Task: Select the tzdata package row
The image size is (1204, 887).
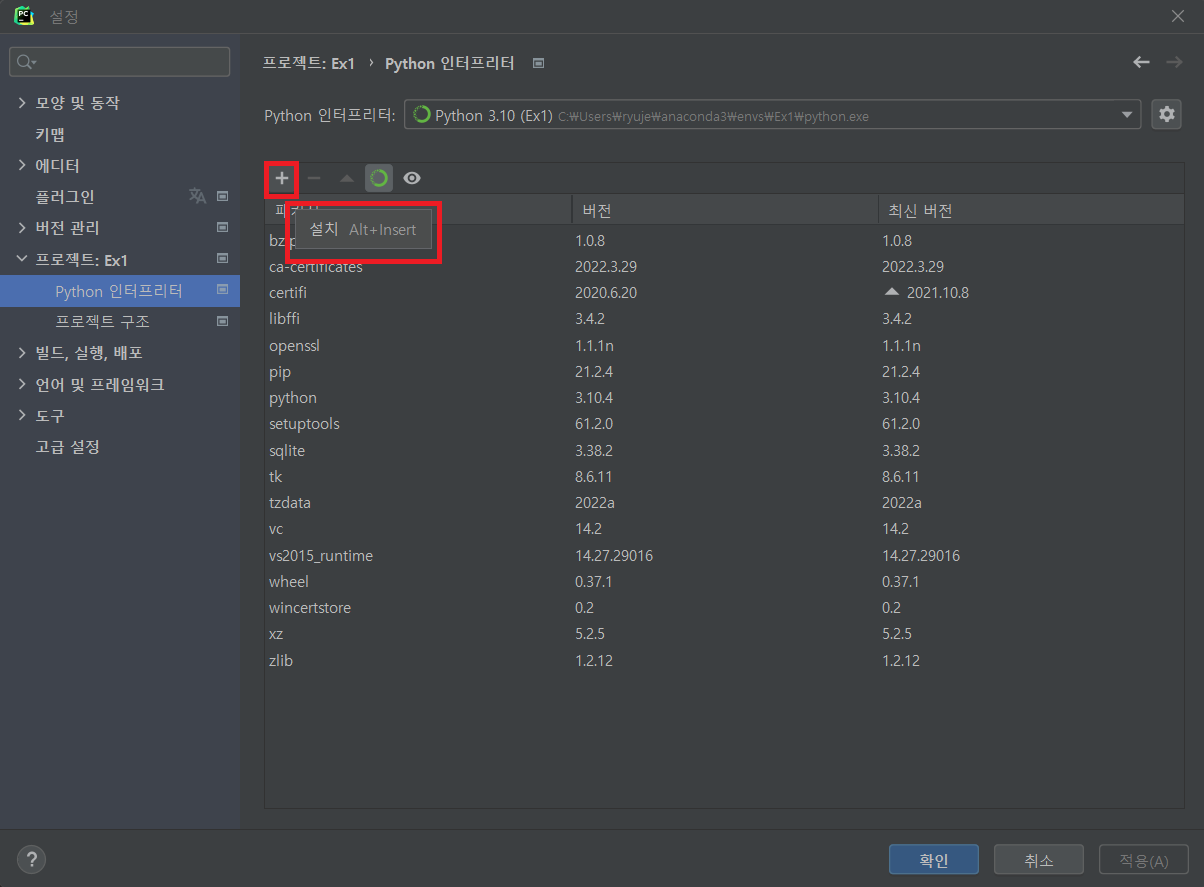Action: click(724, 502)
